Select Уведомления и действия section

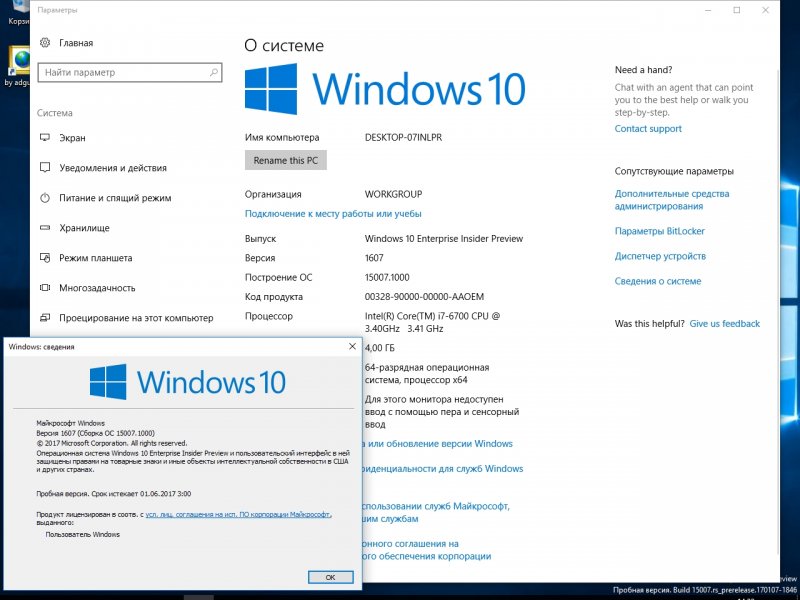point(113,168)
